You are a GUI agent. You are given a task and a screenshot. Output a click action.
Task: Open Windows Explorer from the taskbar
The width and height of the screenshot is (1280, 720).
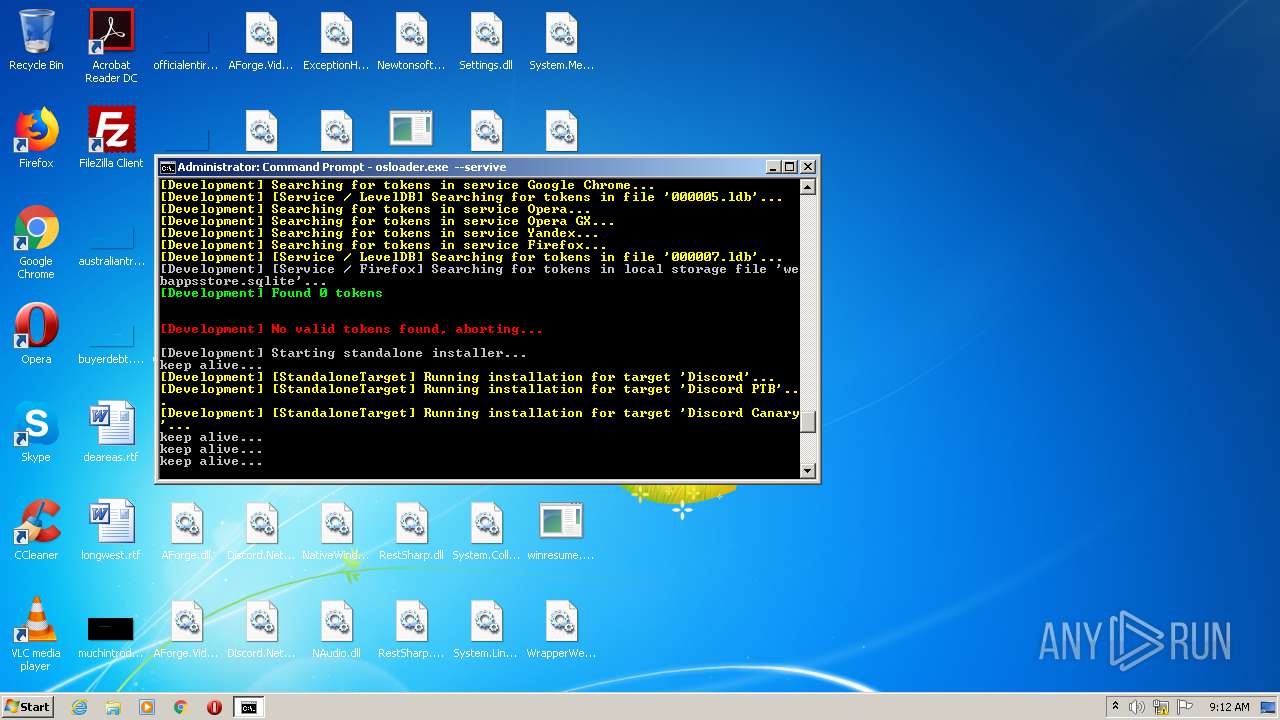click(x=113, y=707)
